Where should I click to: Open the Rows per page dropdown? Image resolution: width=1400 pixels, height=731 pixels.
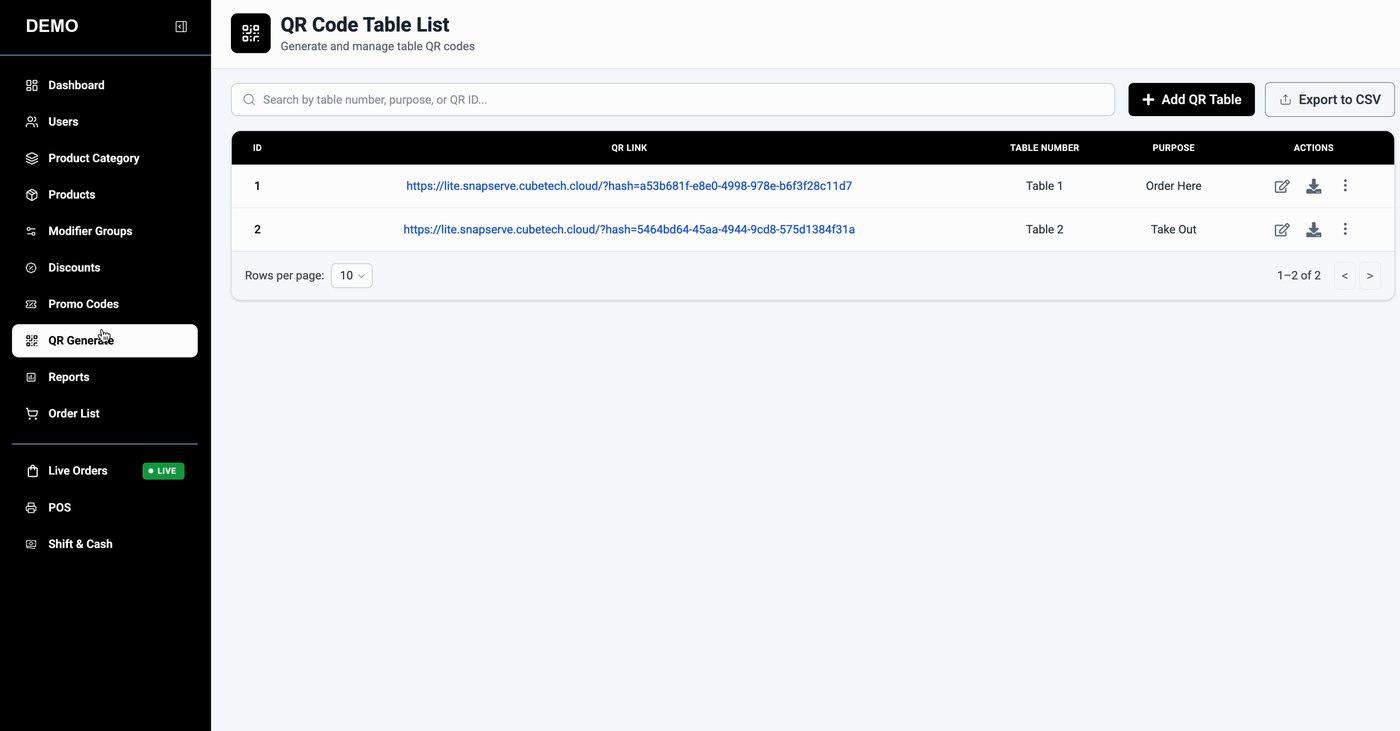[x=352, y=276]
